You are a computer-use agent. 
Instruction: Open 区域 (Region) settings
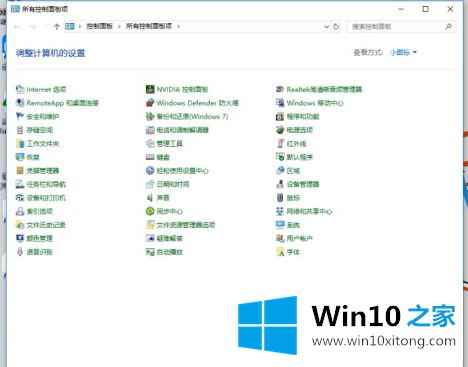tap(288, 171)
